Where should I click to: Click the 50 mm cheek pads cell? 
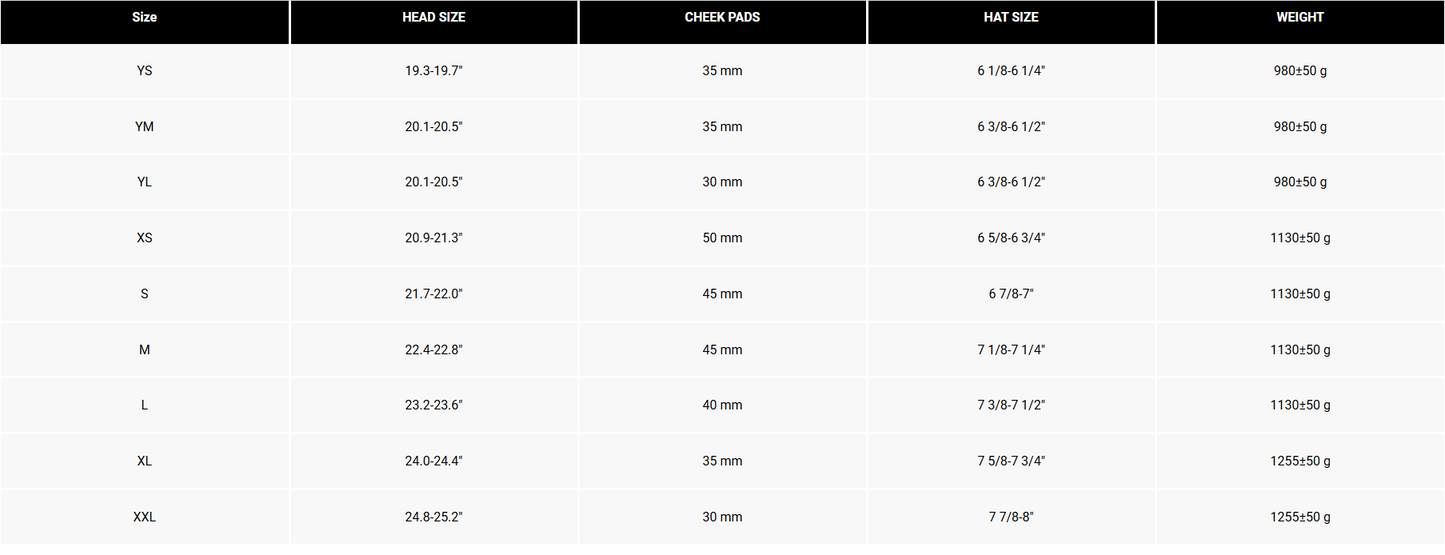722,238
